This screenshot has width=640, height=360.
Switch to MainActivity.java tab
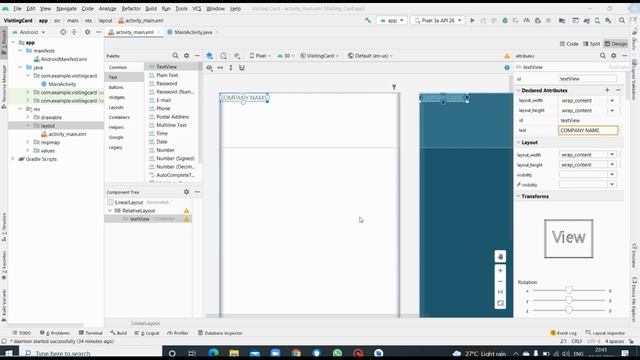[x=193, y=32]
